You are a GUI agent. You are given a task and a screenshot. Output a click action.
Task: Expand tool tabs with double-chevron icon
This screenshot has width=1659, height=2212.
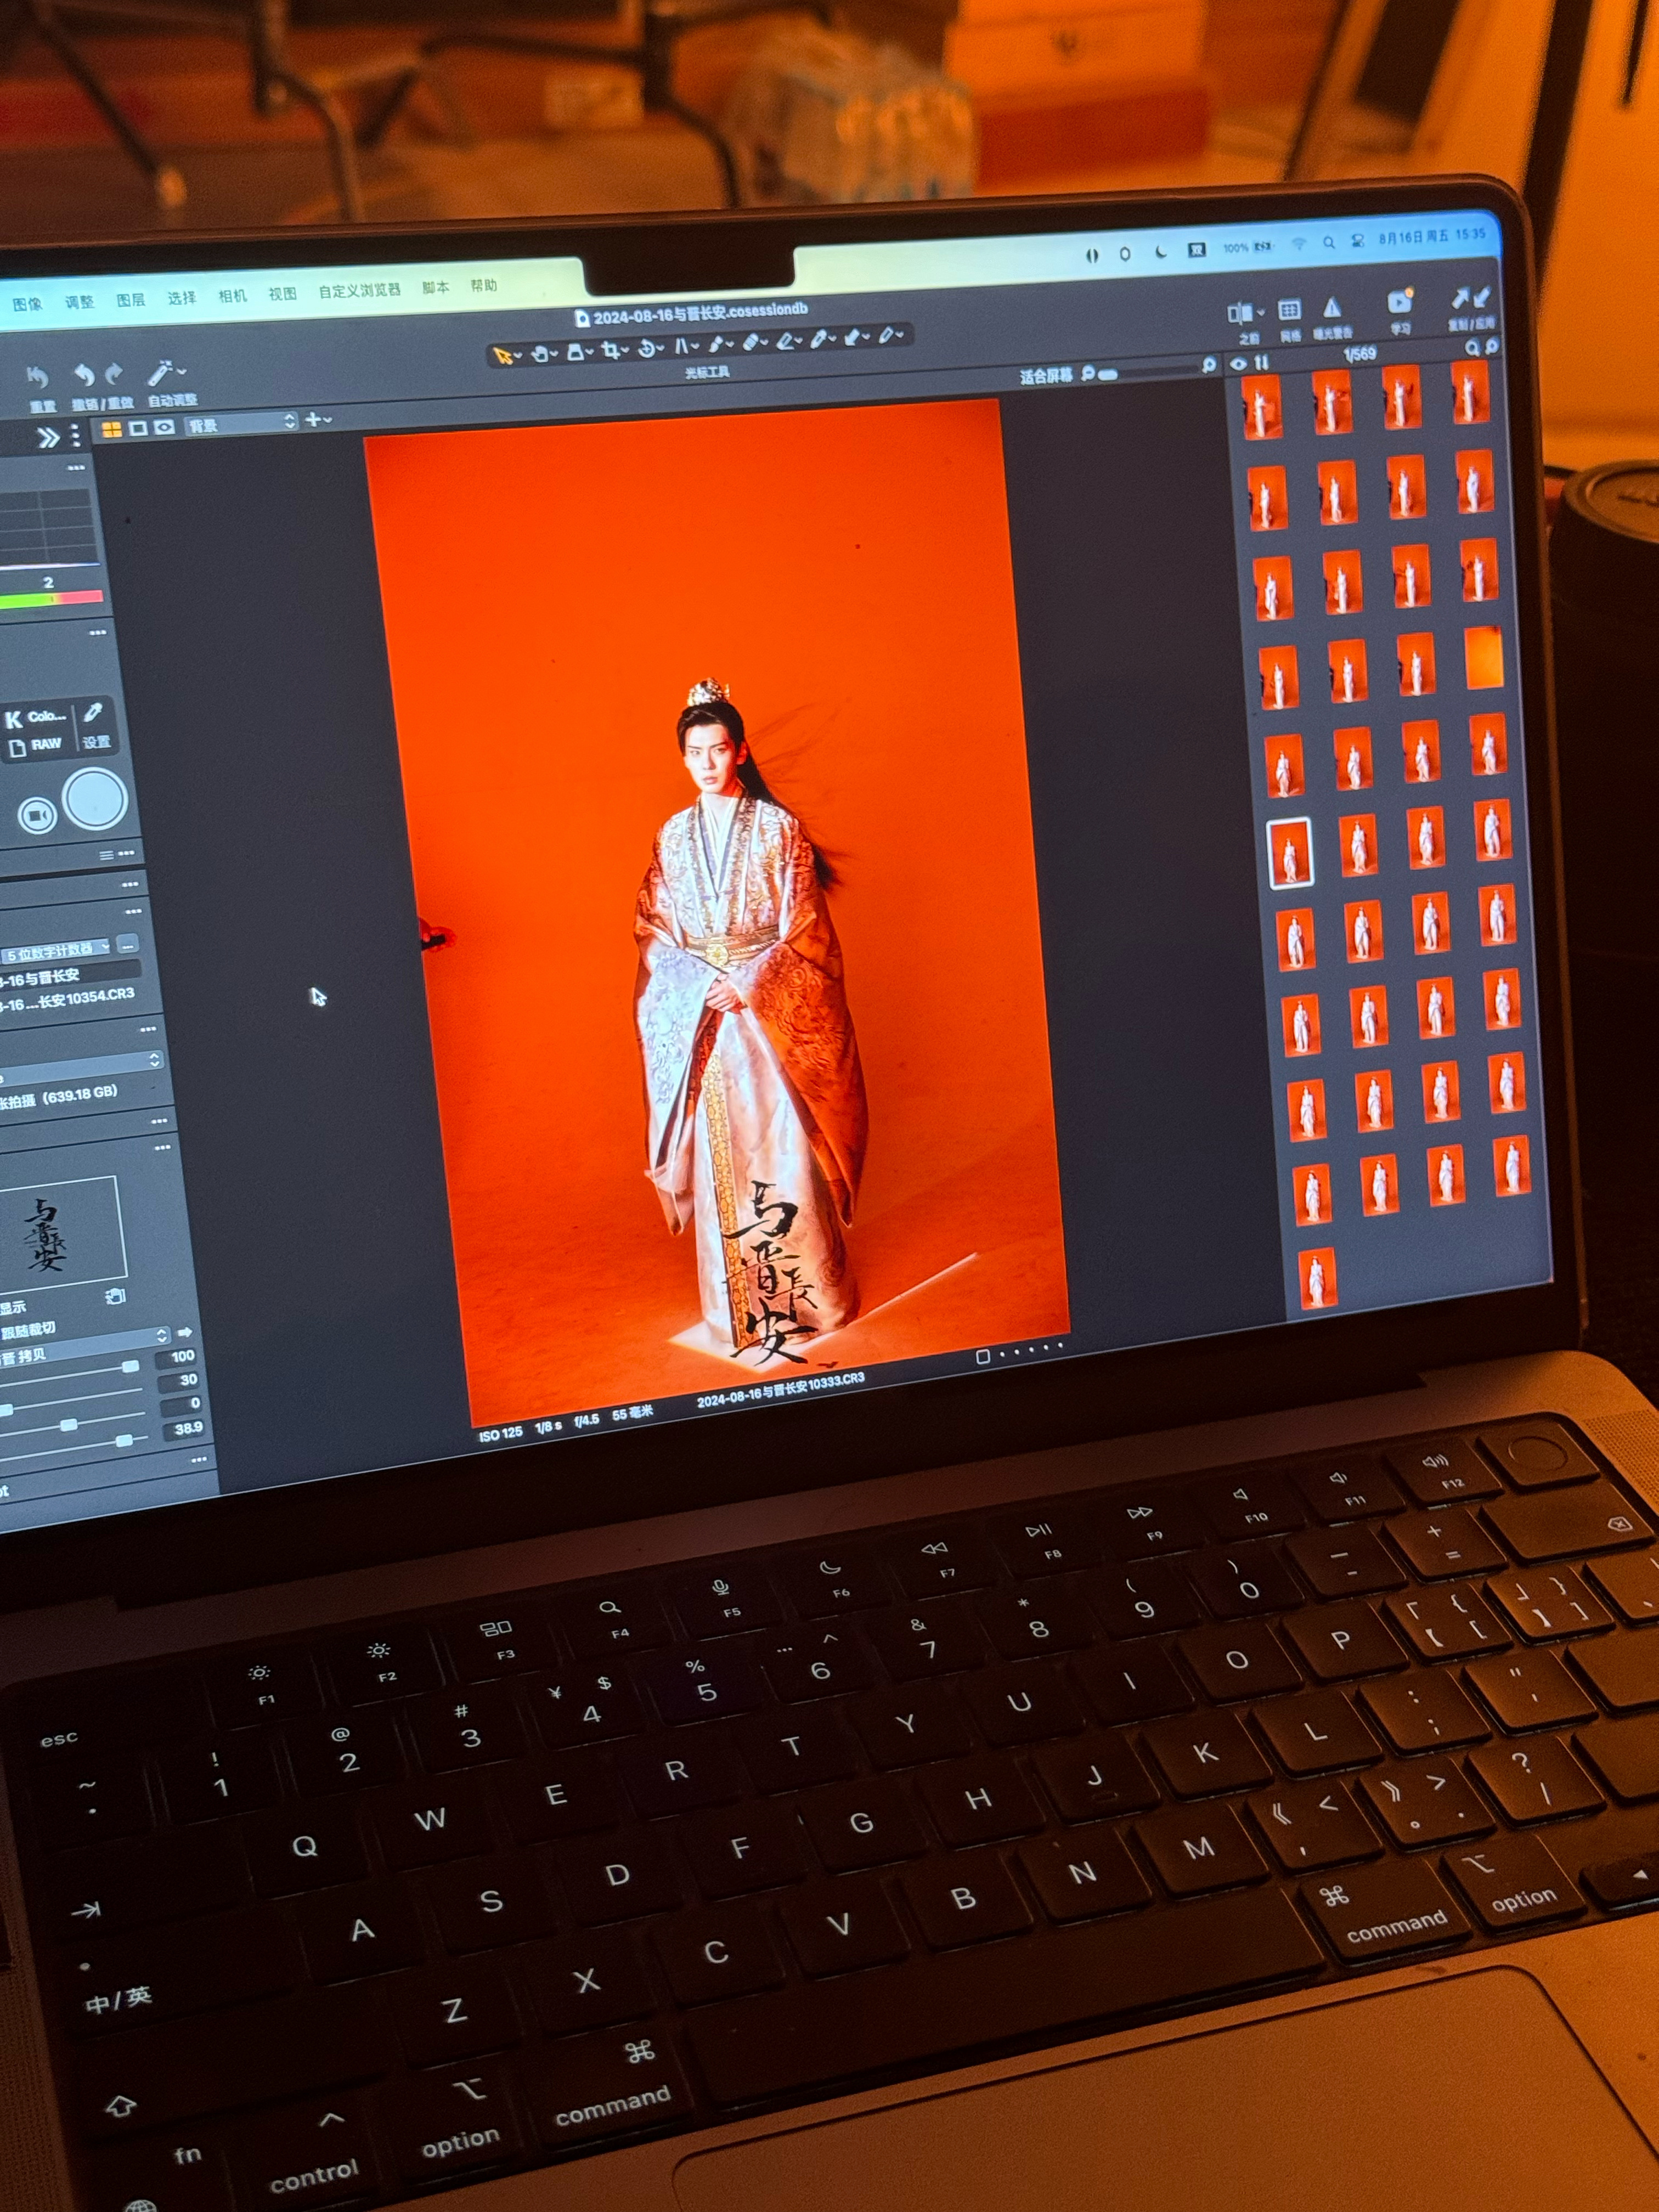pos(47,438)
